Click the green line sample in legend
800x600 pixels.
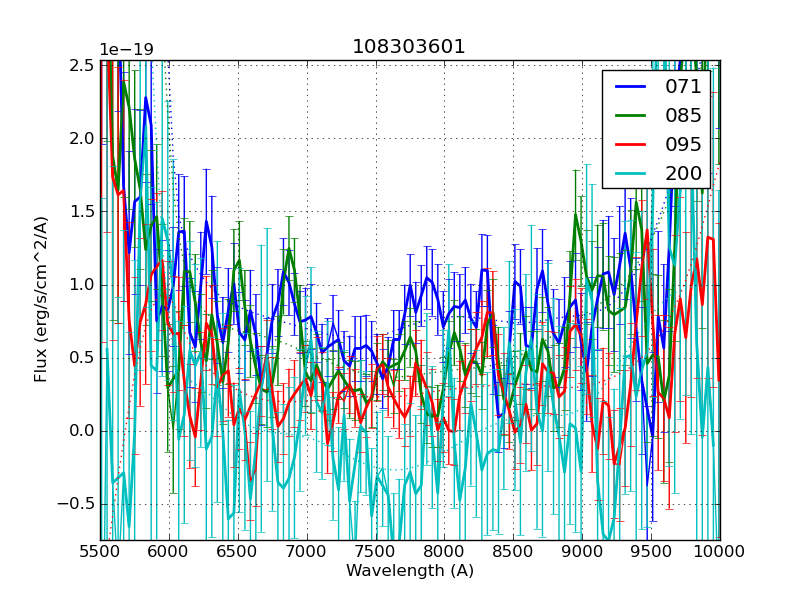630,115
